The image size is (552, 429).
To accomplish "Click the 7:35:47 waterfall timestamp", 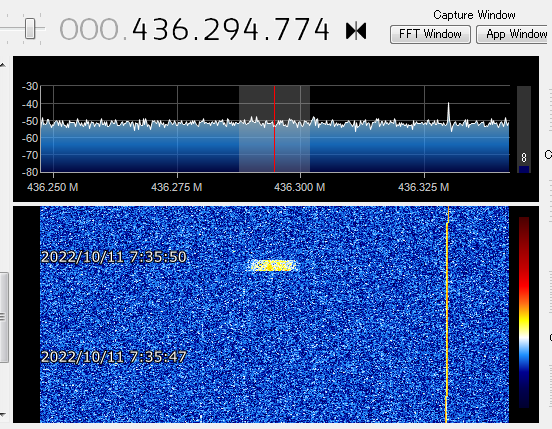I will pos(113,357).
